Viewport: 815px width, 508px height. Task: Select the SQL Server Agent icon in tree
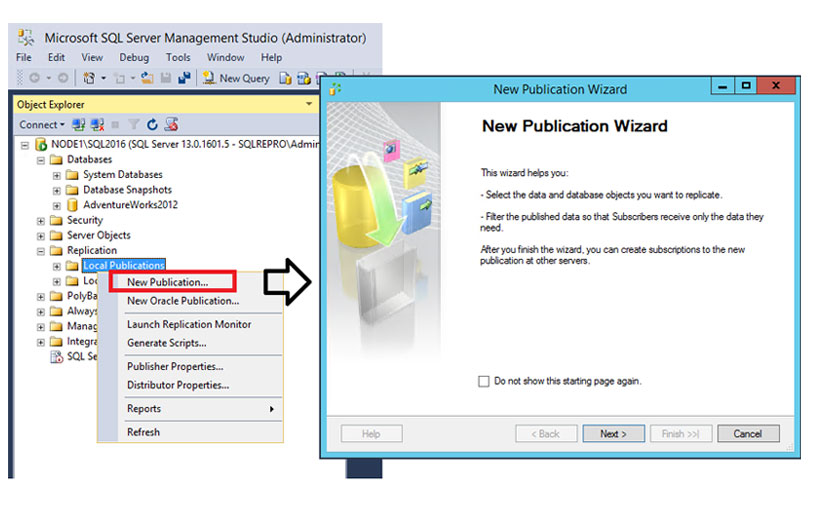point(56,357)
